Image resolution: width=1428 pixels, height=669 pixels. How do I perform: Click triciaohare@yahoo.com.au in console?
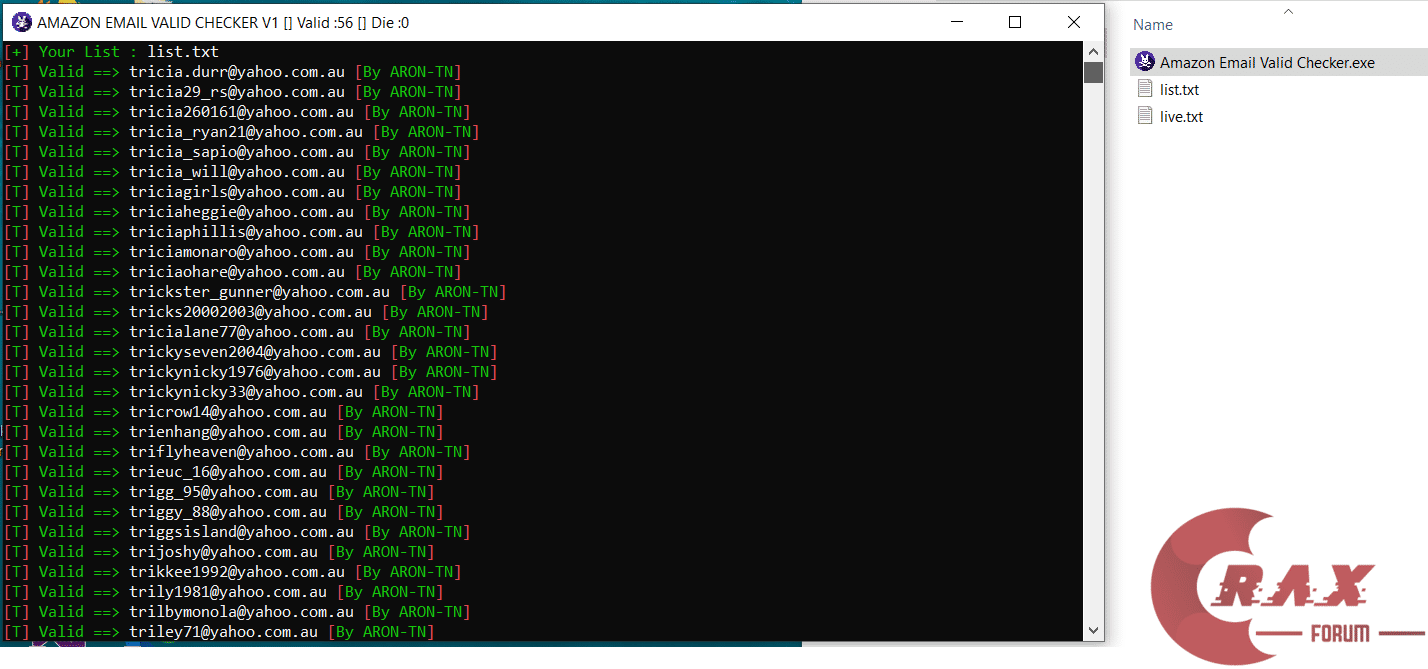click(x=237, y=271)
